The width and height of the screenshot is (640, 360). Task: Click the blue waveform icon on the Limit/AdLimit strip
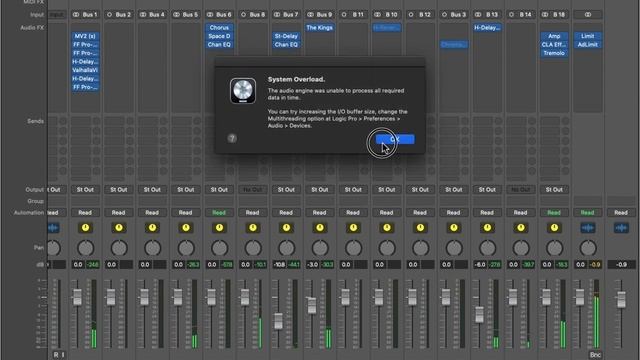pyautogui.click(x=587, y=228)
